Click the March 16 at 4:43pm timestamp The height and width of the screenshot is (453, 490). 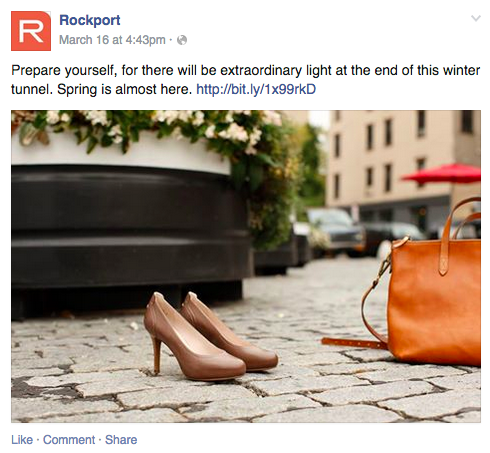pyautogui.click(x=112, y=40)
